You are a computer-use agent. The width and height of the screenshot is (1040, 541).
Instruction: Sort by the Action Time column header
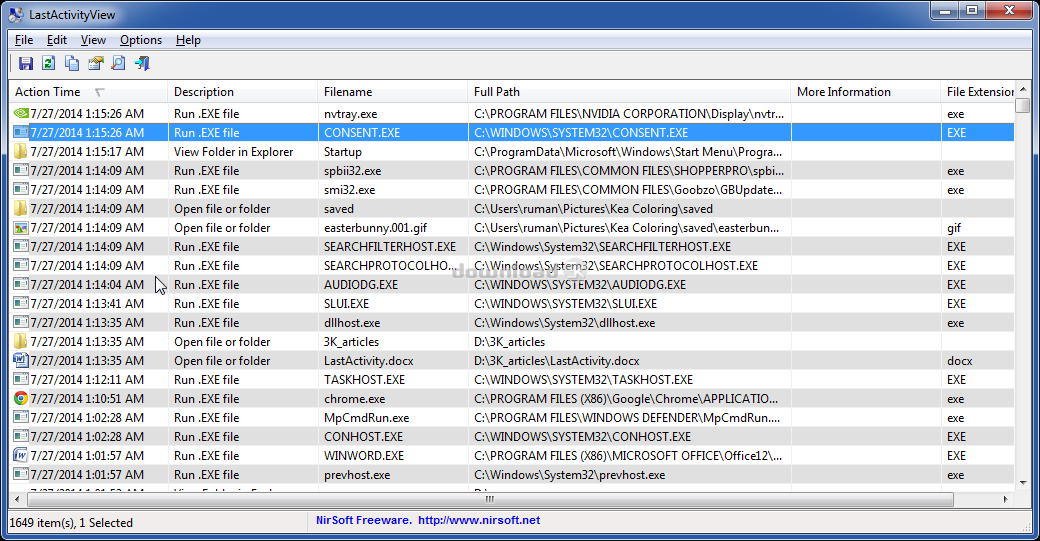[x=88, y=91]
